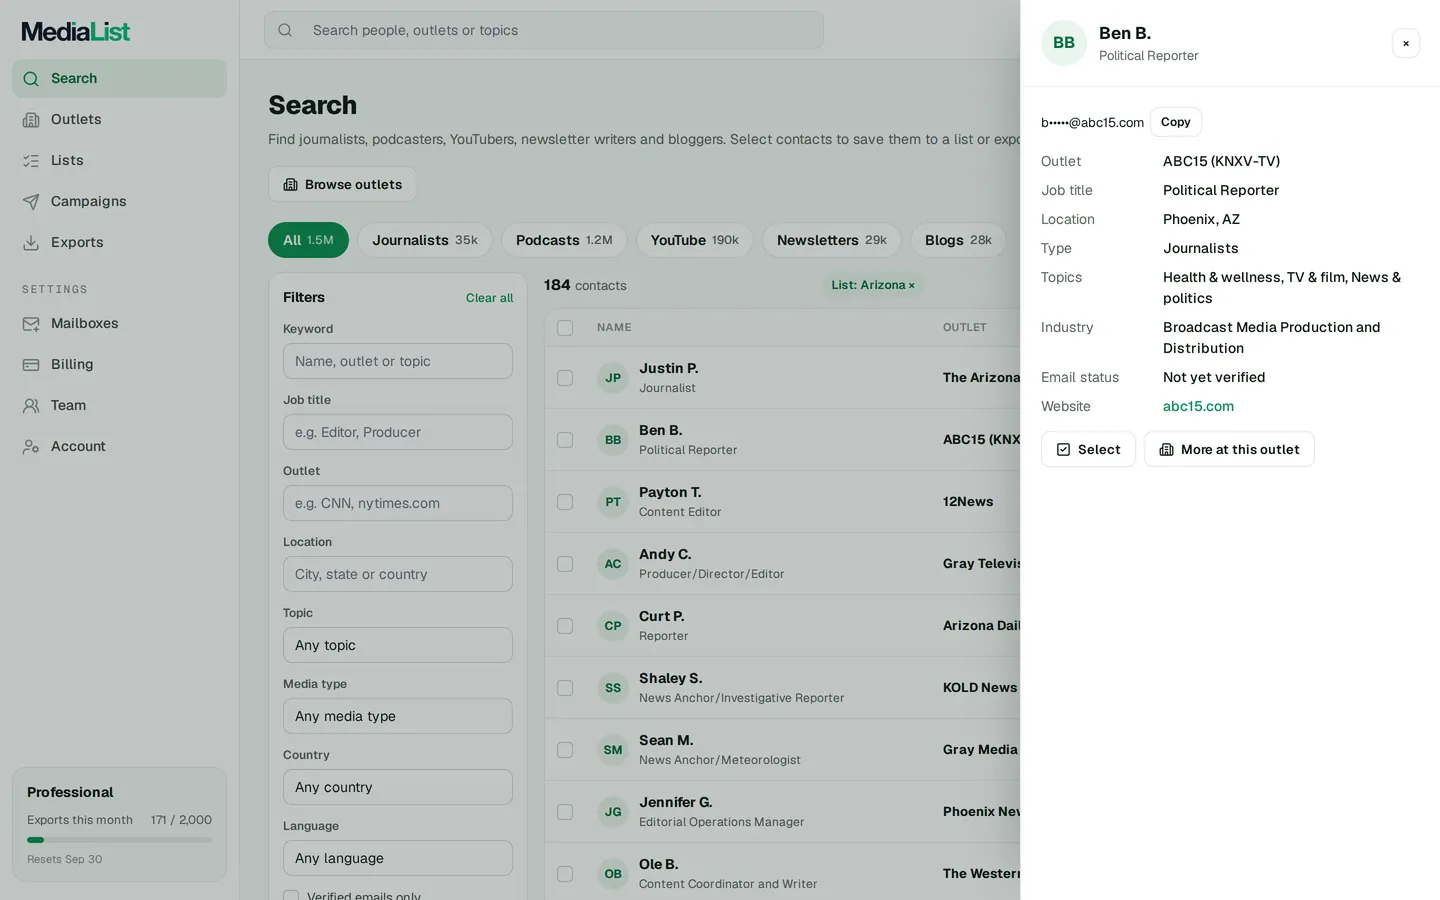The image size is (1440, 900).
Task: Click the exports usage progress bar
Action: pyautogui.click(x=119, y=840)
